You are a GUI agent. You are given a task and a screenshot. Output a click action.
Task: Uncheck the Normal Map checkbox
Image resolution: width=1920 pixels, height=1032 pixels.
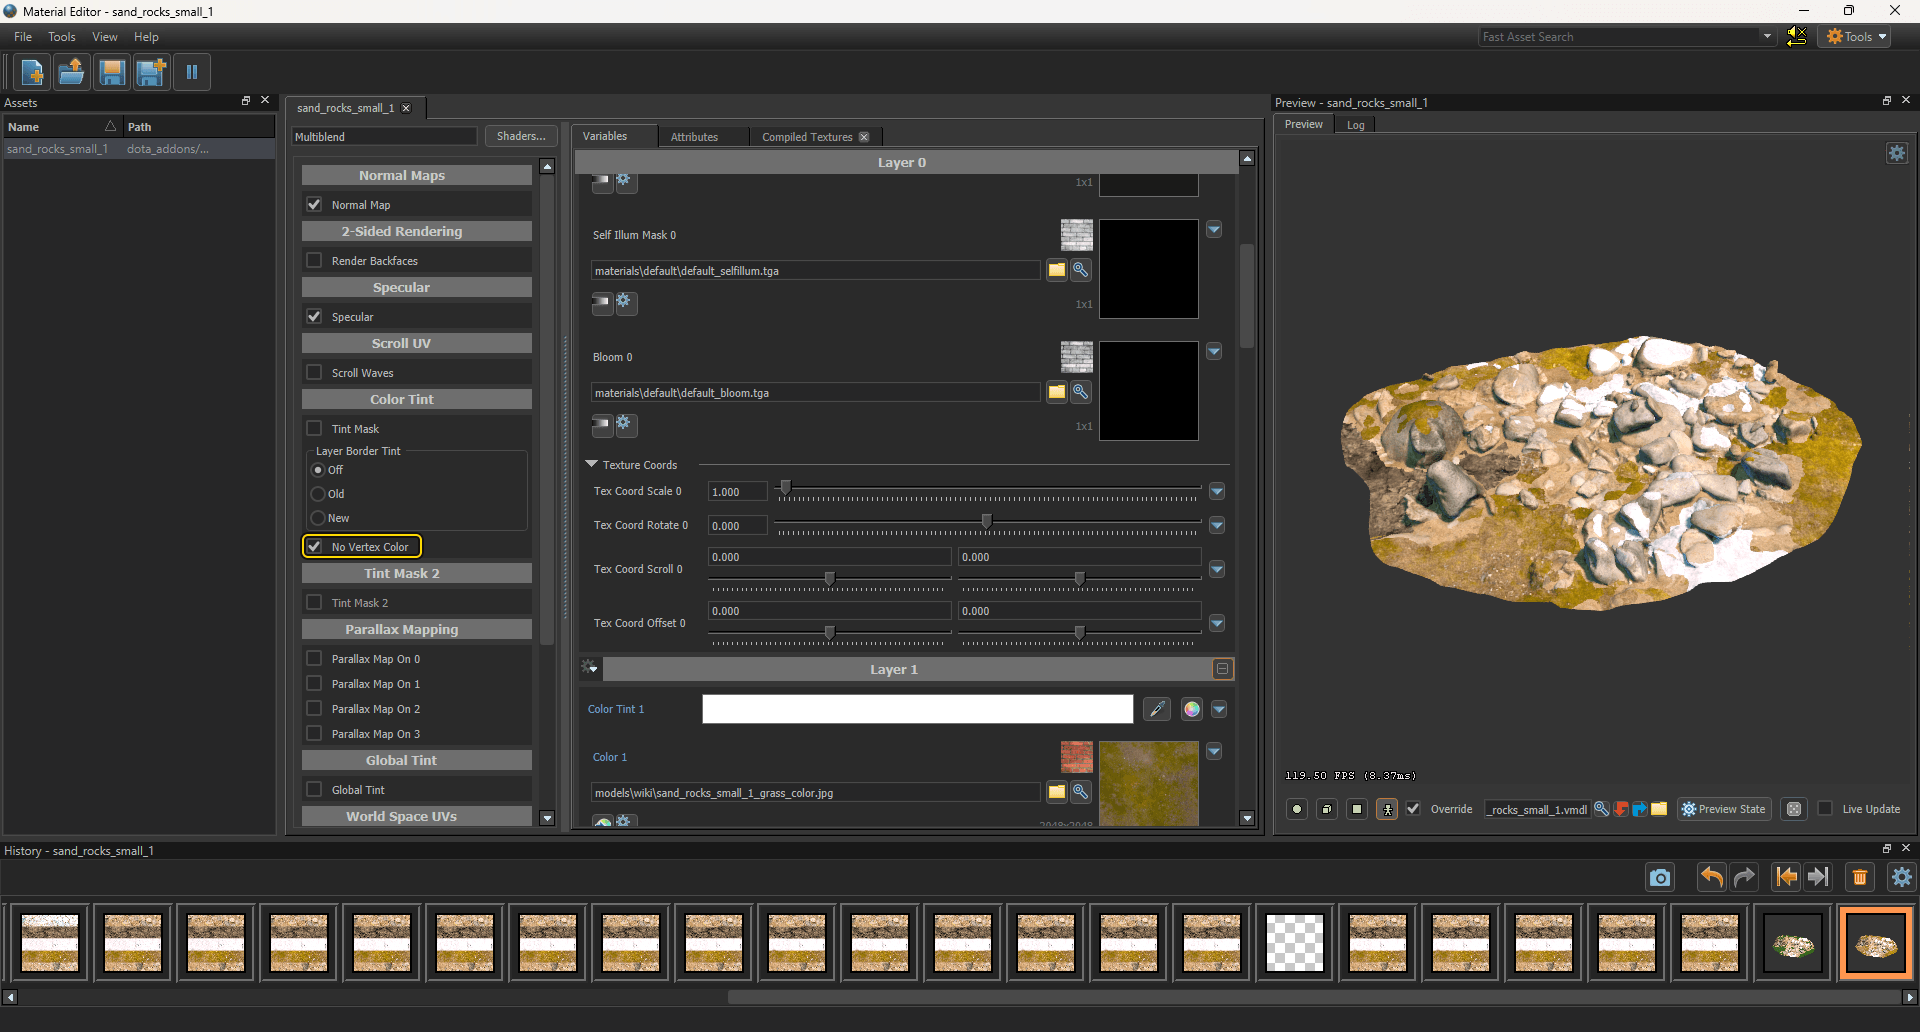click(x=314, y=204)
